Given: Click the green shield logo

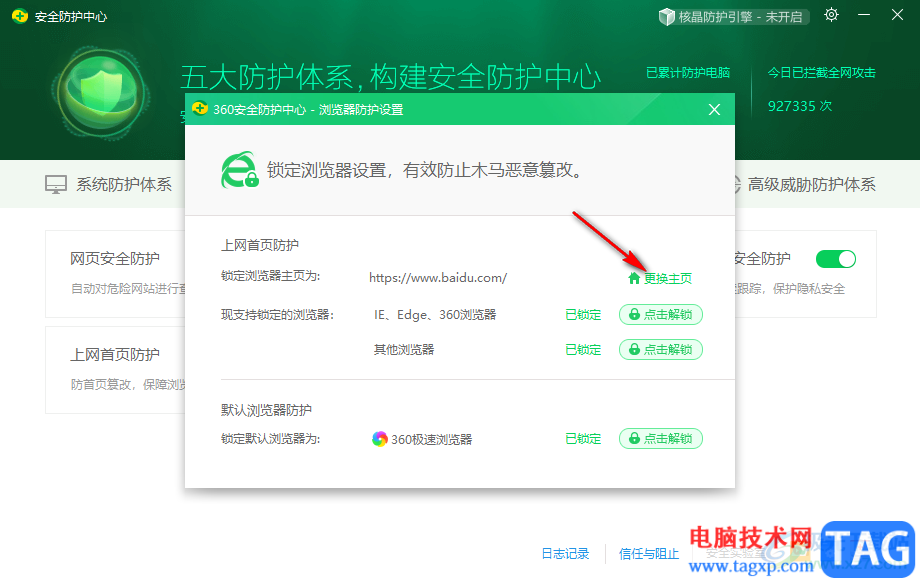Looking at the screenshot, I should click(101, 93).
